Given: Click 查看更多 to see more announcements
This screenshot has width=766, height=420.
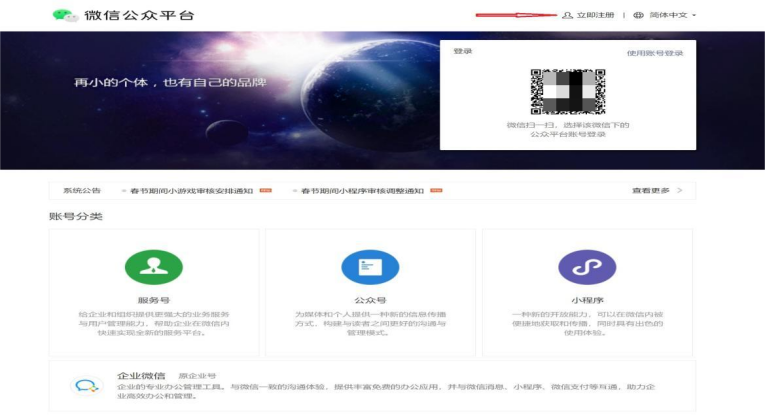Looking at the screenshot, I should coord(651,190).
